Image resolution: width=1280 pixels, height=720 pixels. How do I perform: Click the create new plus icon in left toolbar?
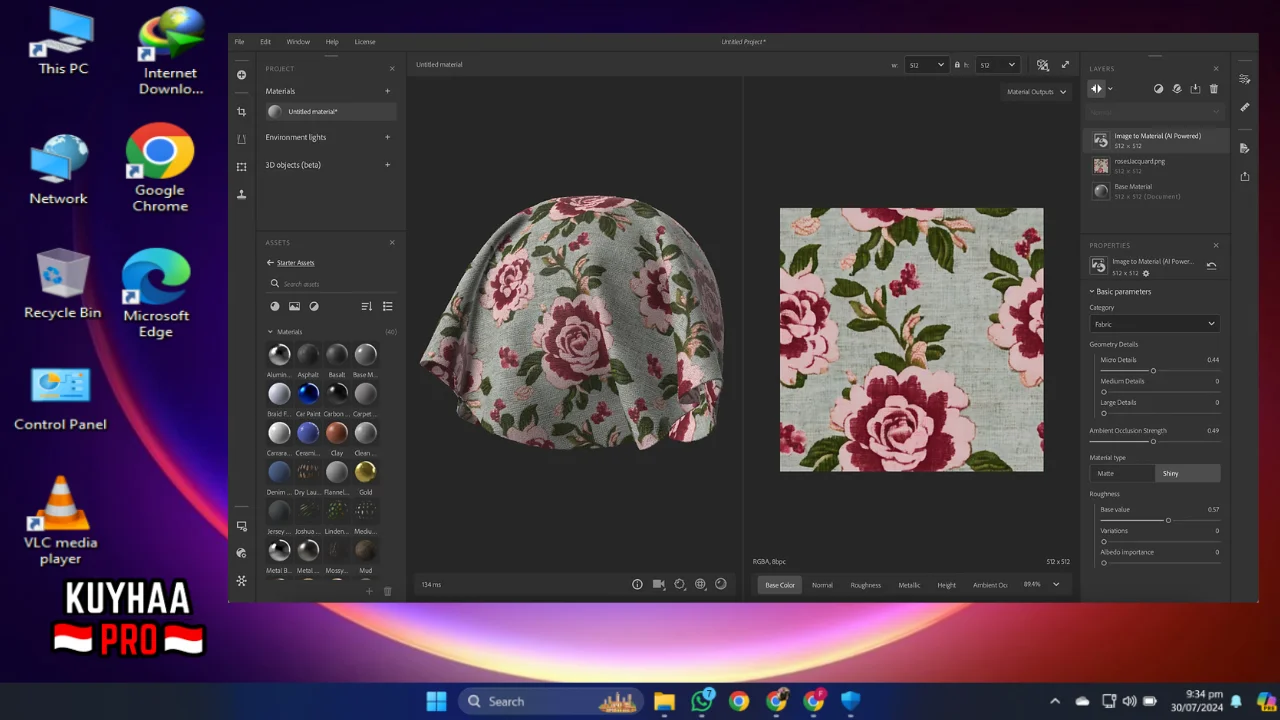[x=241, y=75]
